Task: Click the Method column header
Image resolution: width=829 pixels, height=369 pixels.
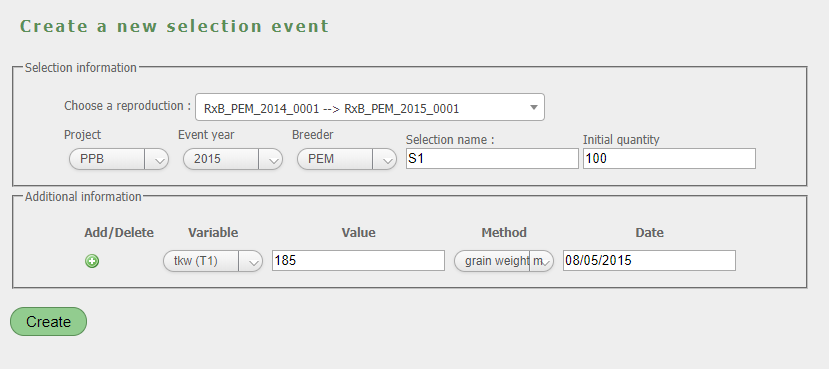Action: point(504,233)
